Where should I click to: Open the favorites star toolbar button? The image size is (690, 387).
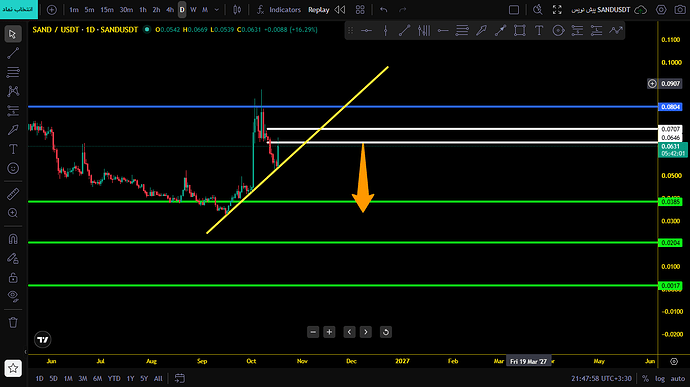(x=13, y=368)
